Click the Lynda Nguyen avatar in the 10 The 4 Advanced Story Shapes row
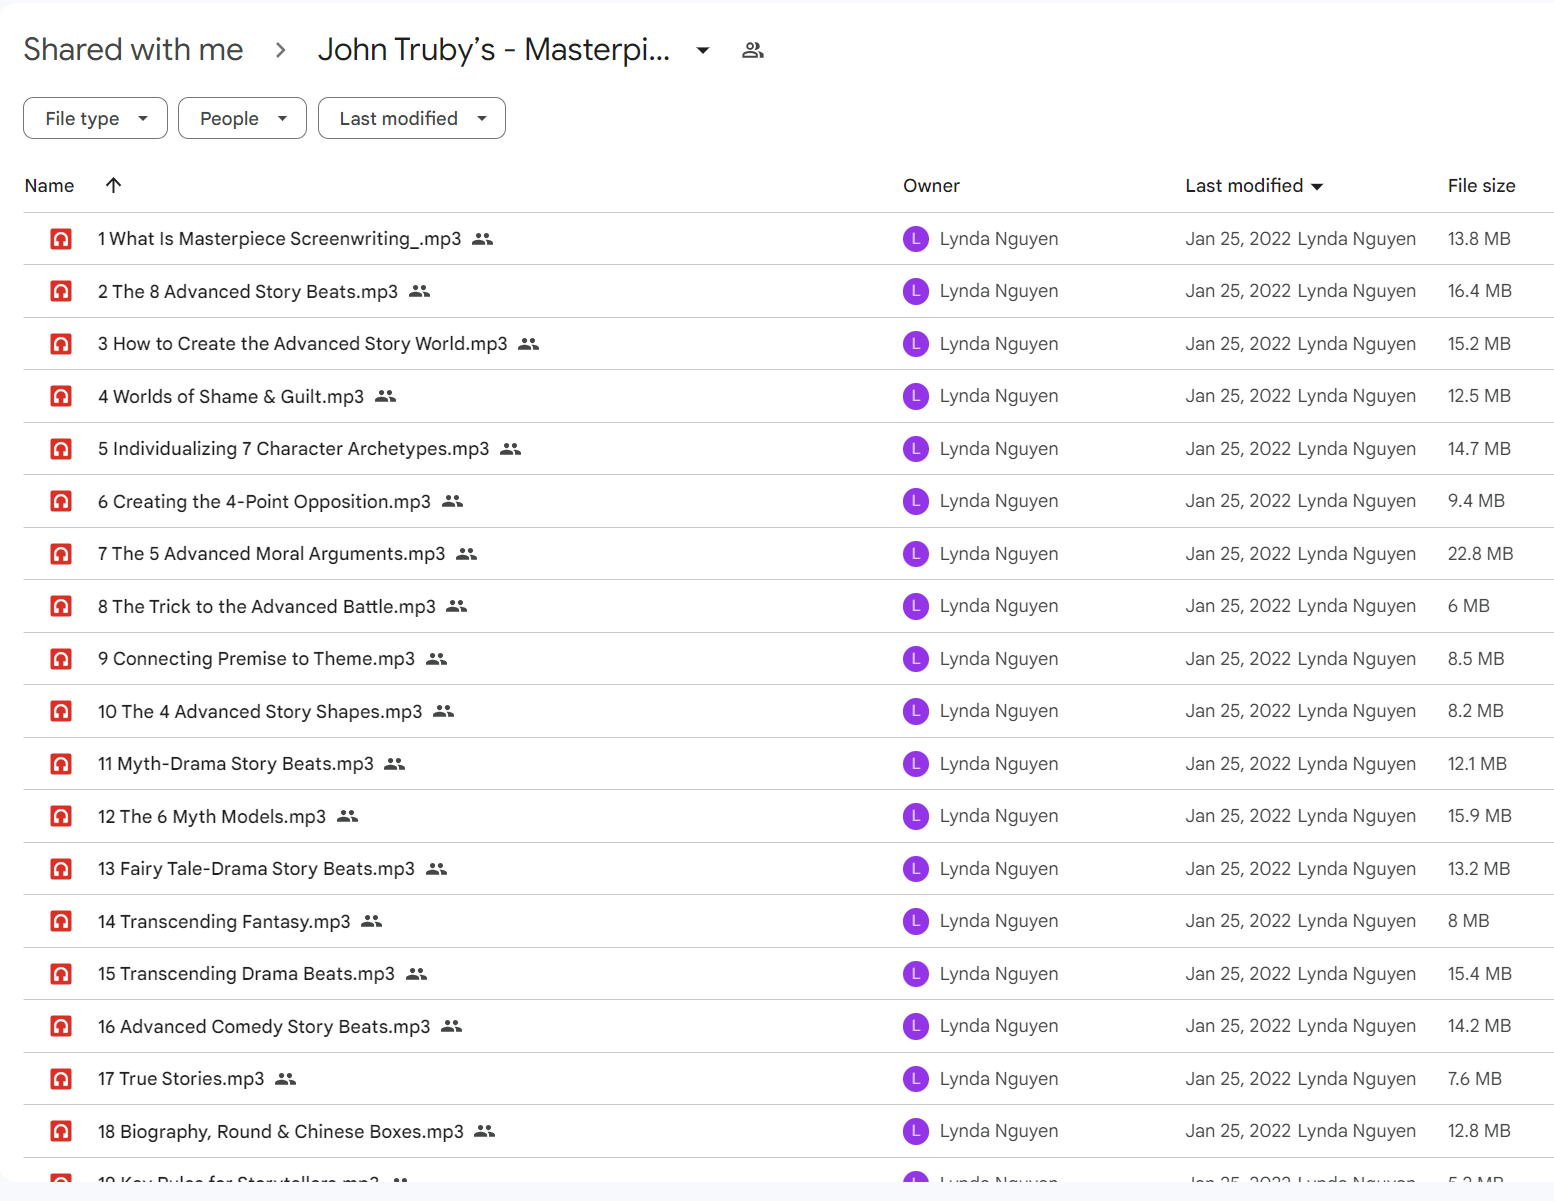The width and height of the screenshot is (1554, 1201). pos(916,711)
